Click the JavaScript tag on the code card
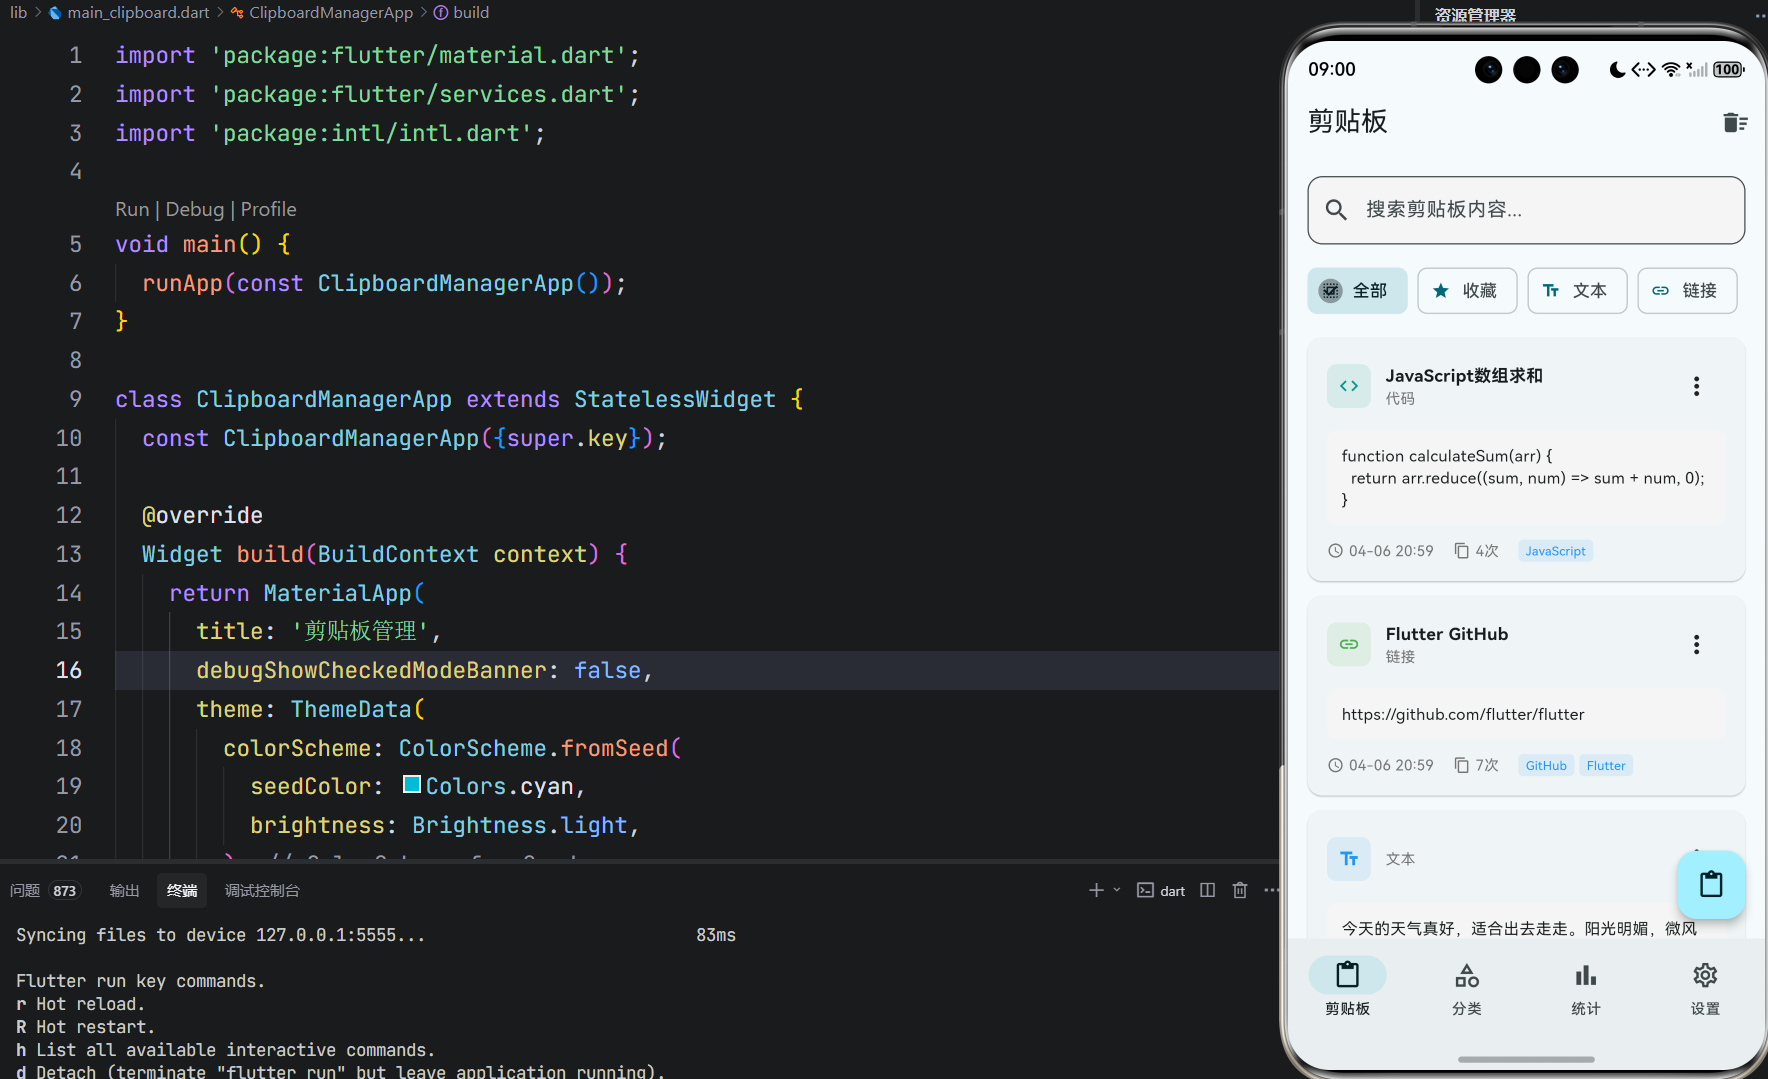The height and width of the screenshot is (1079, 1768). [x=1555, y=551]
